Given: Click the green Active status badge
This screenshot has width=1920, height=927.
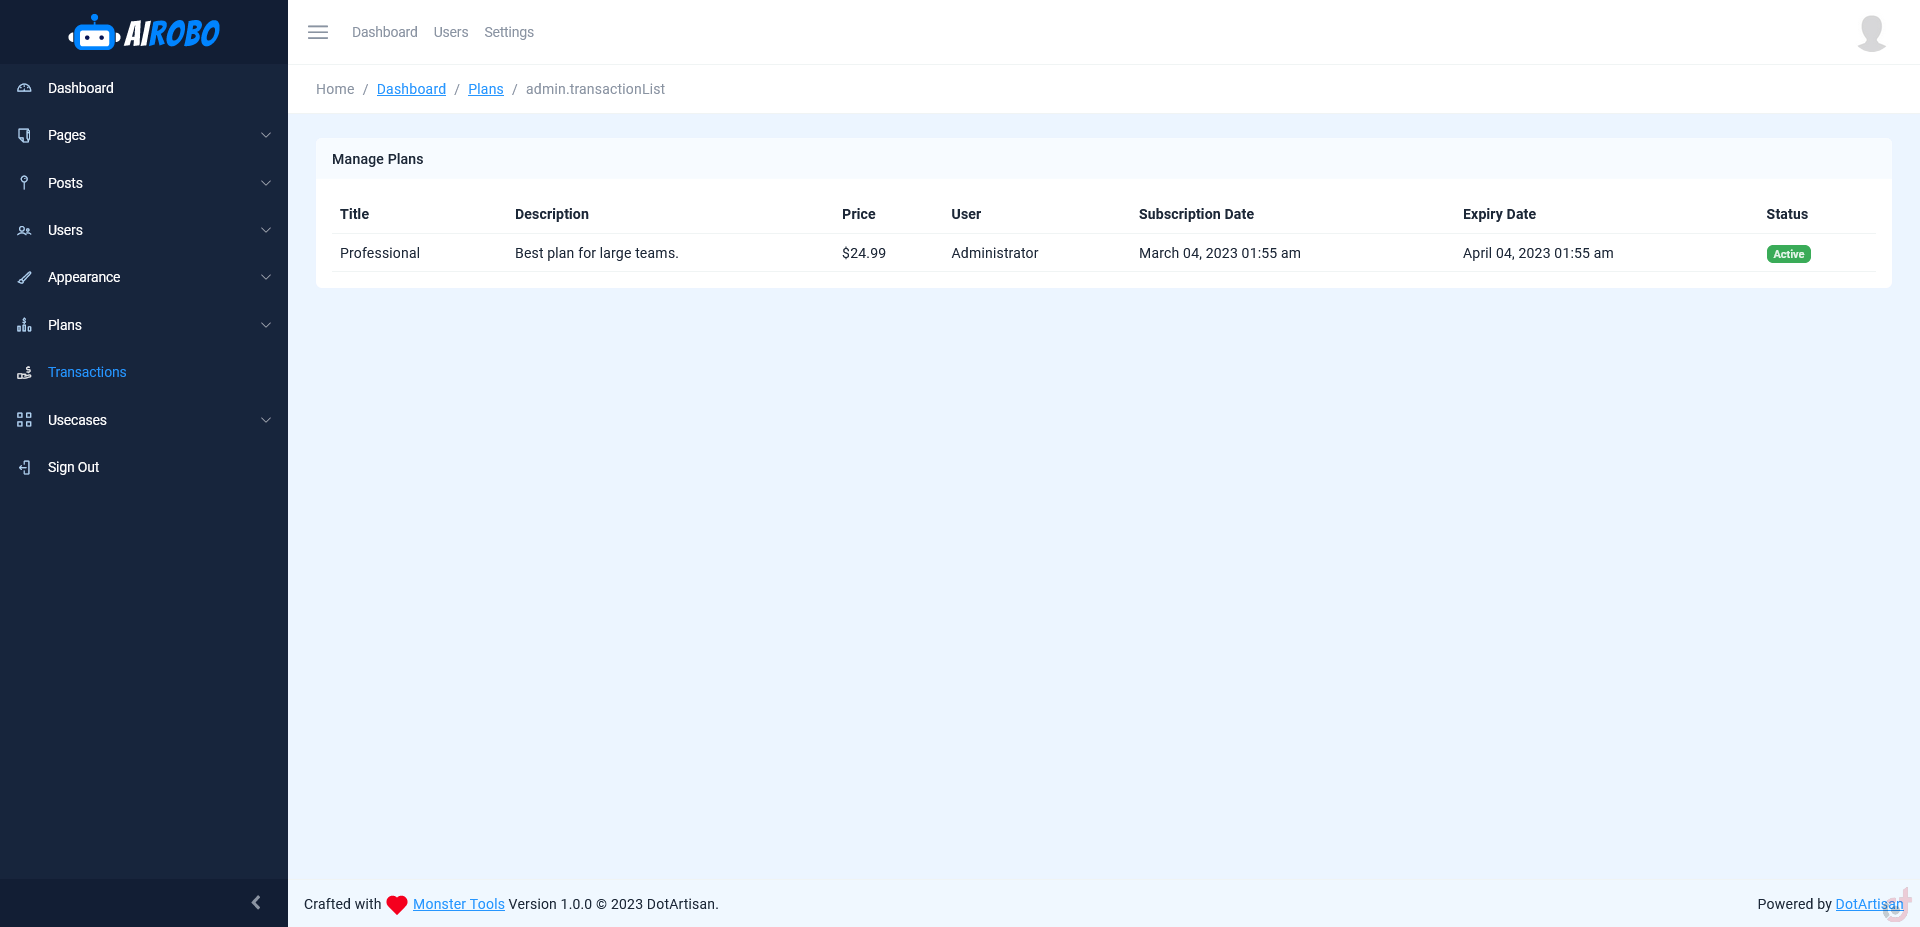Looking at the screenshot, I should [1788, 254].
